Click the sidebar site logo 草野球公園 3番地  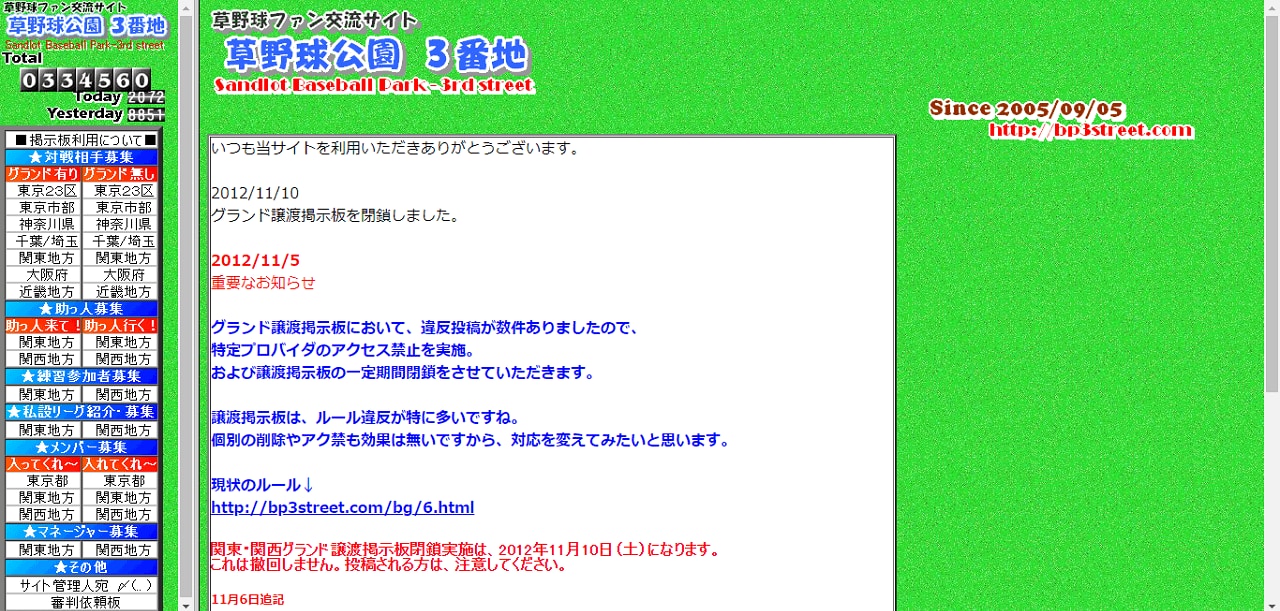[86, 27]
